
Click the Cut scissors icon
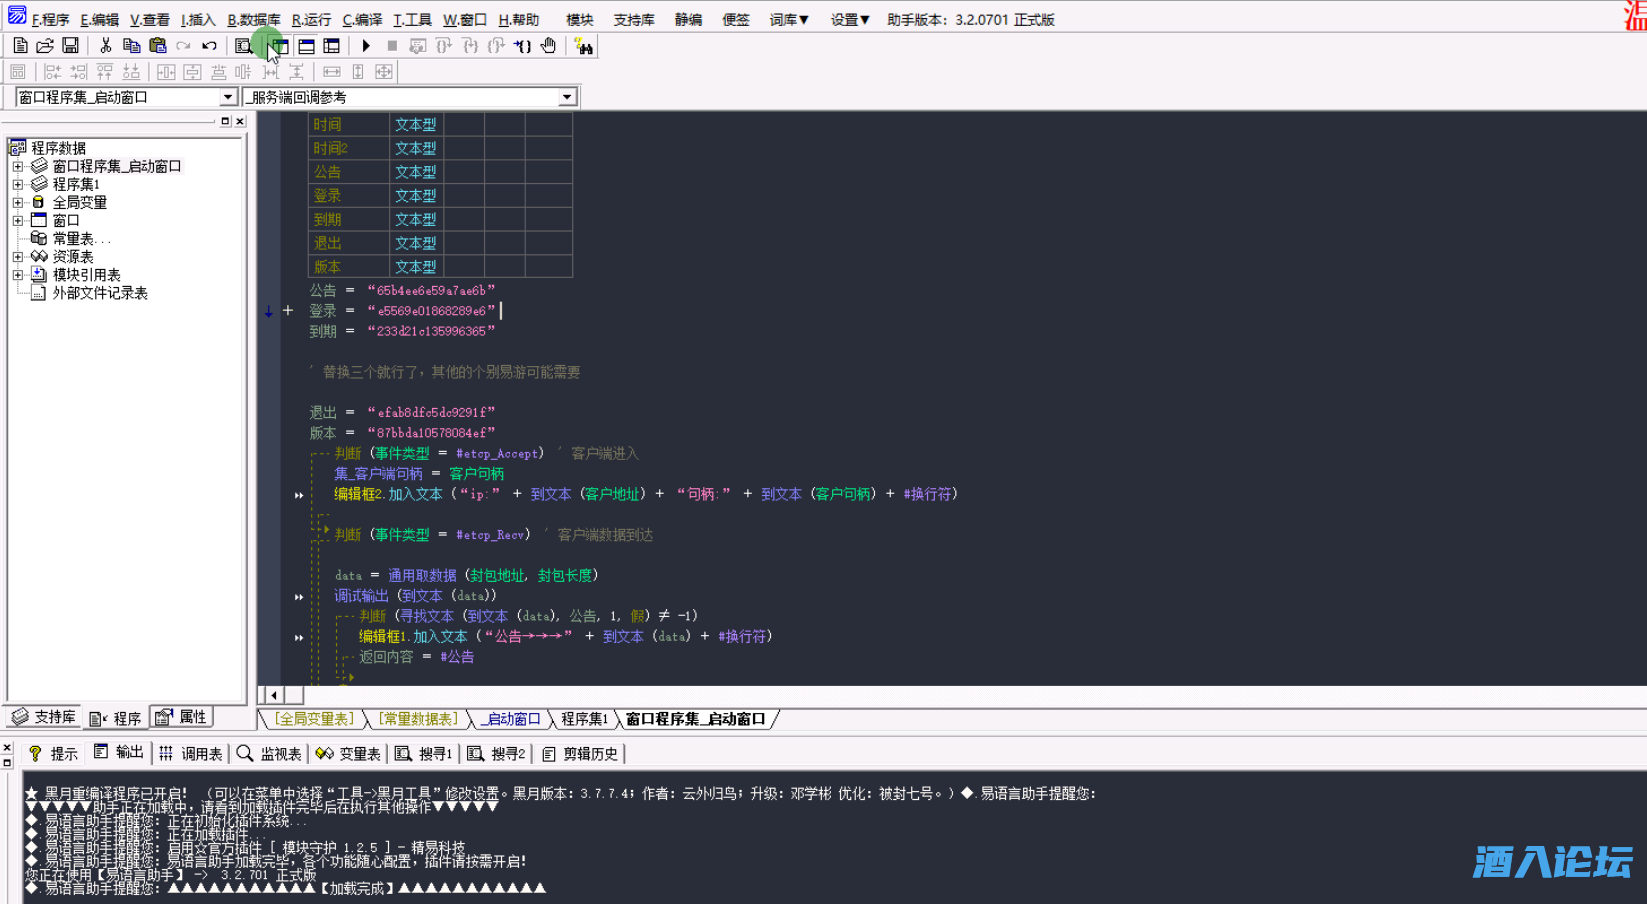pos(105,46)
